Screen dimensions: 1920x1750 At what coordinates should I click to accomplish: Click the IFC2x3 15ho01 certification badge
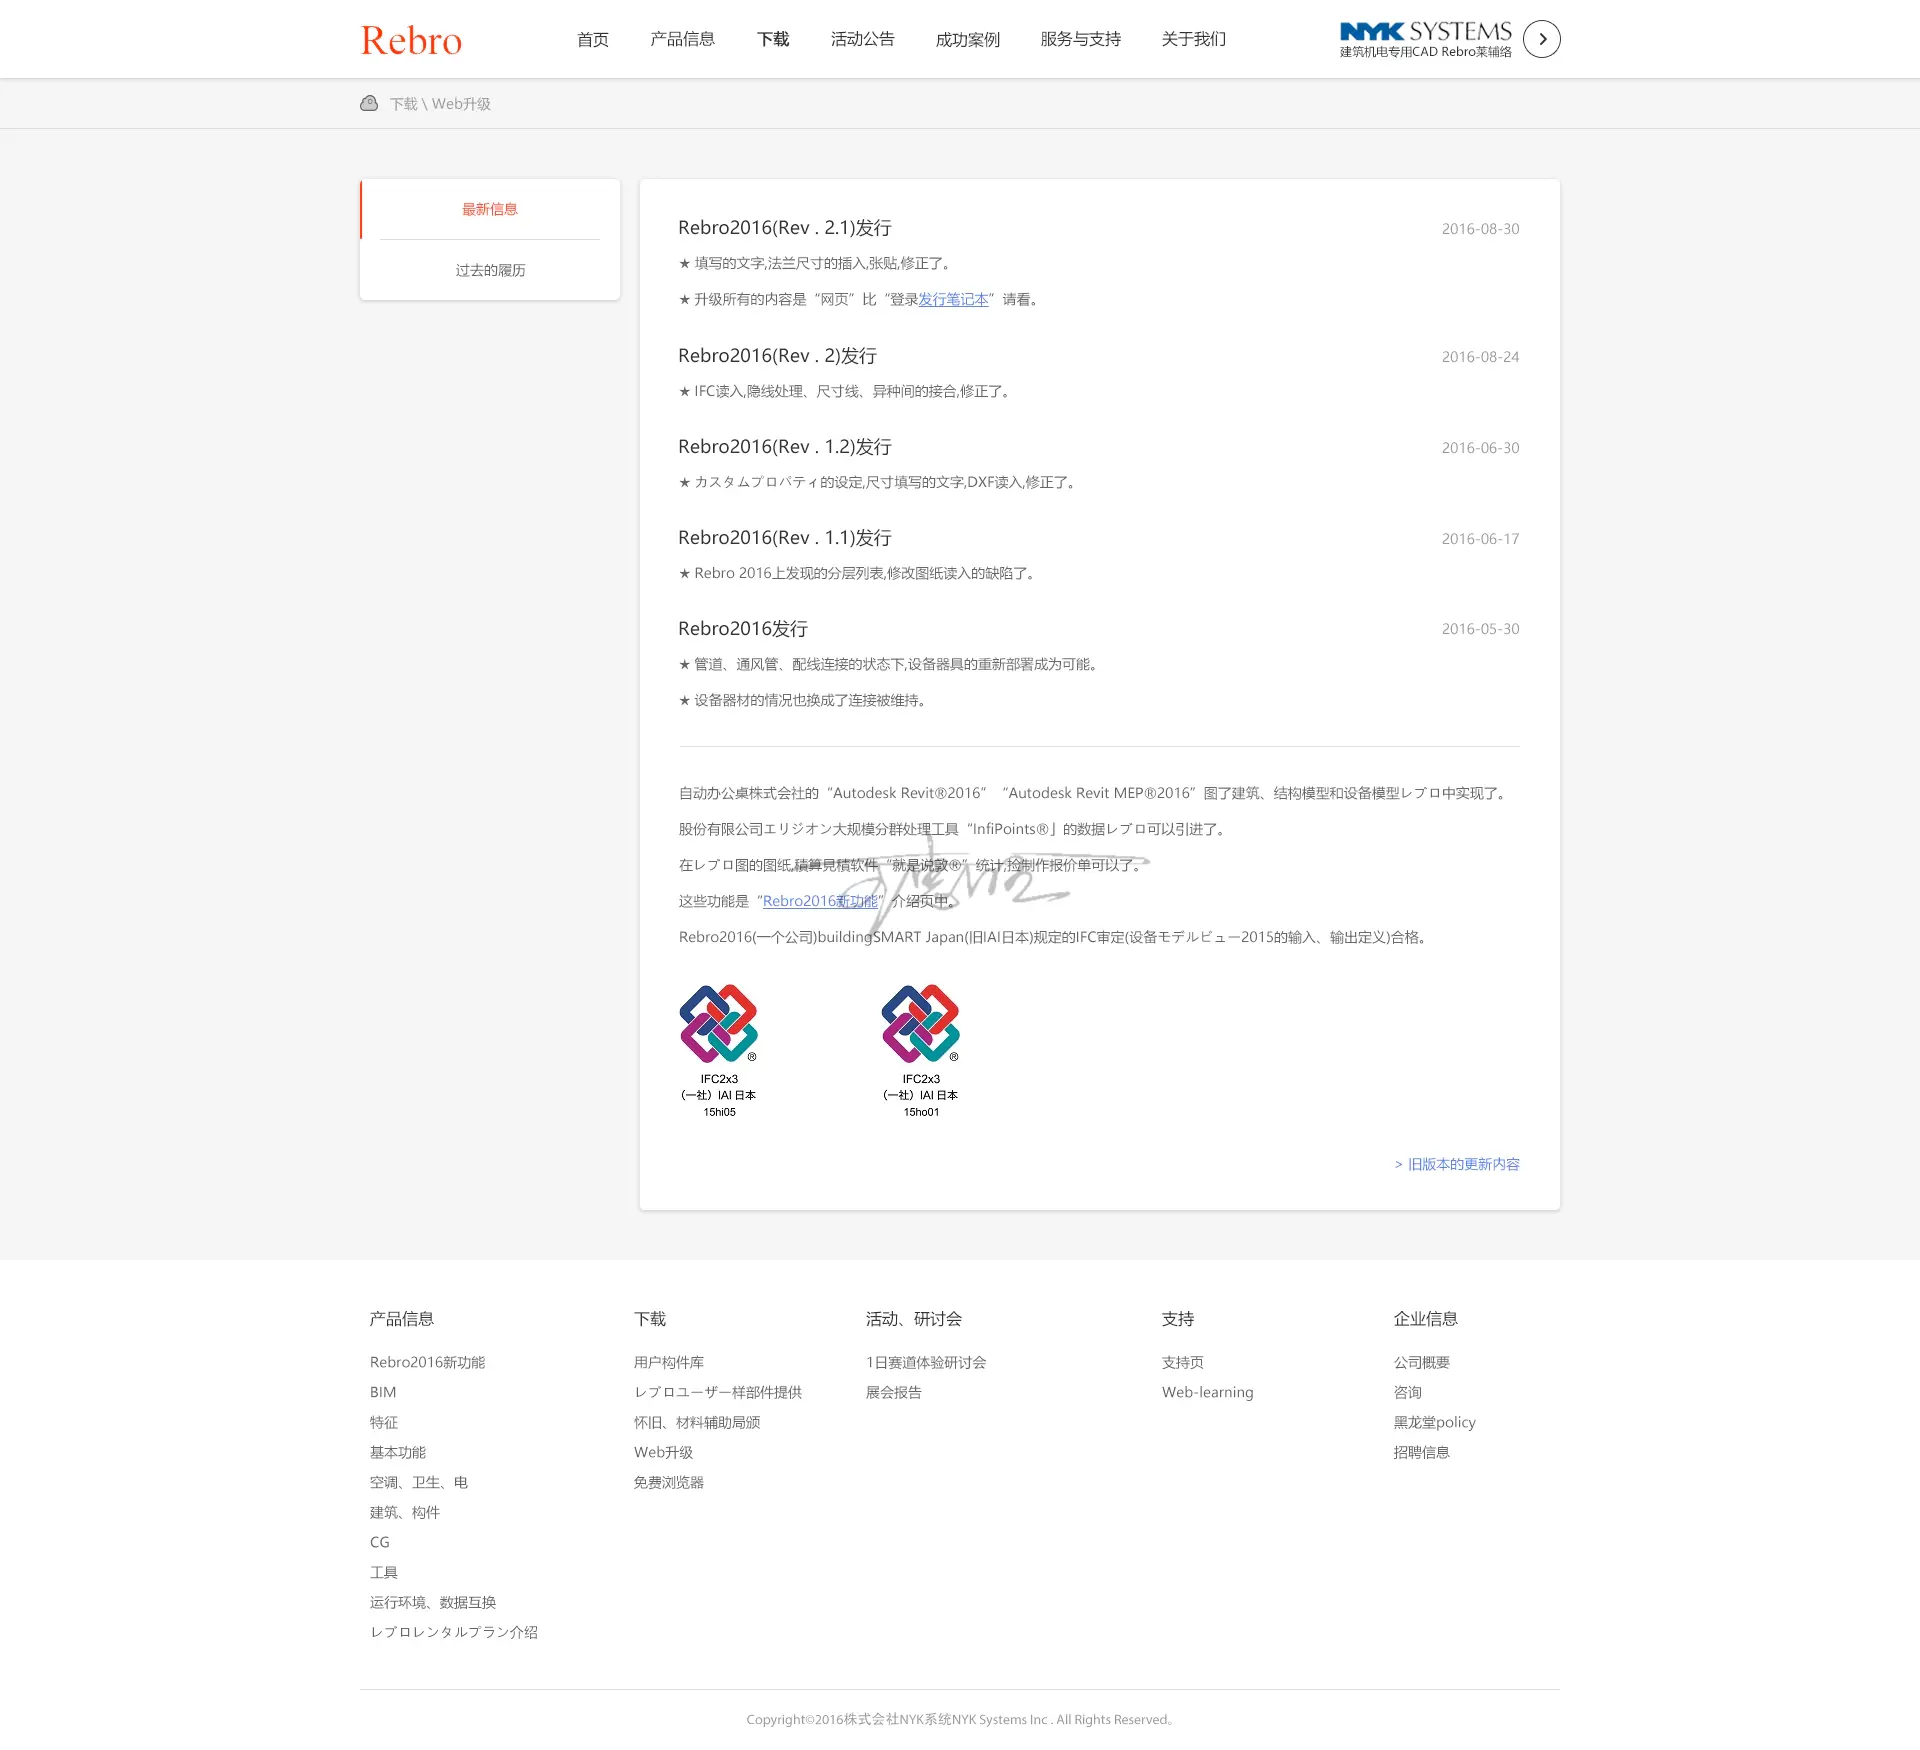(x=921, y=1051)
